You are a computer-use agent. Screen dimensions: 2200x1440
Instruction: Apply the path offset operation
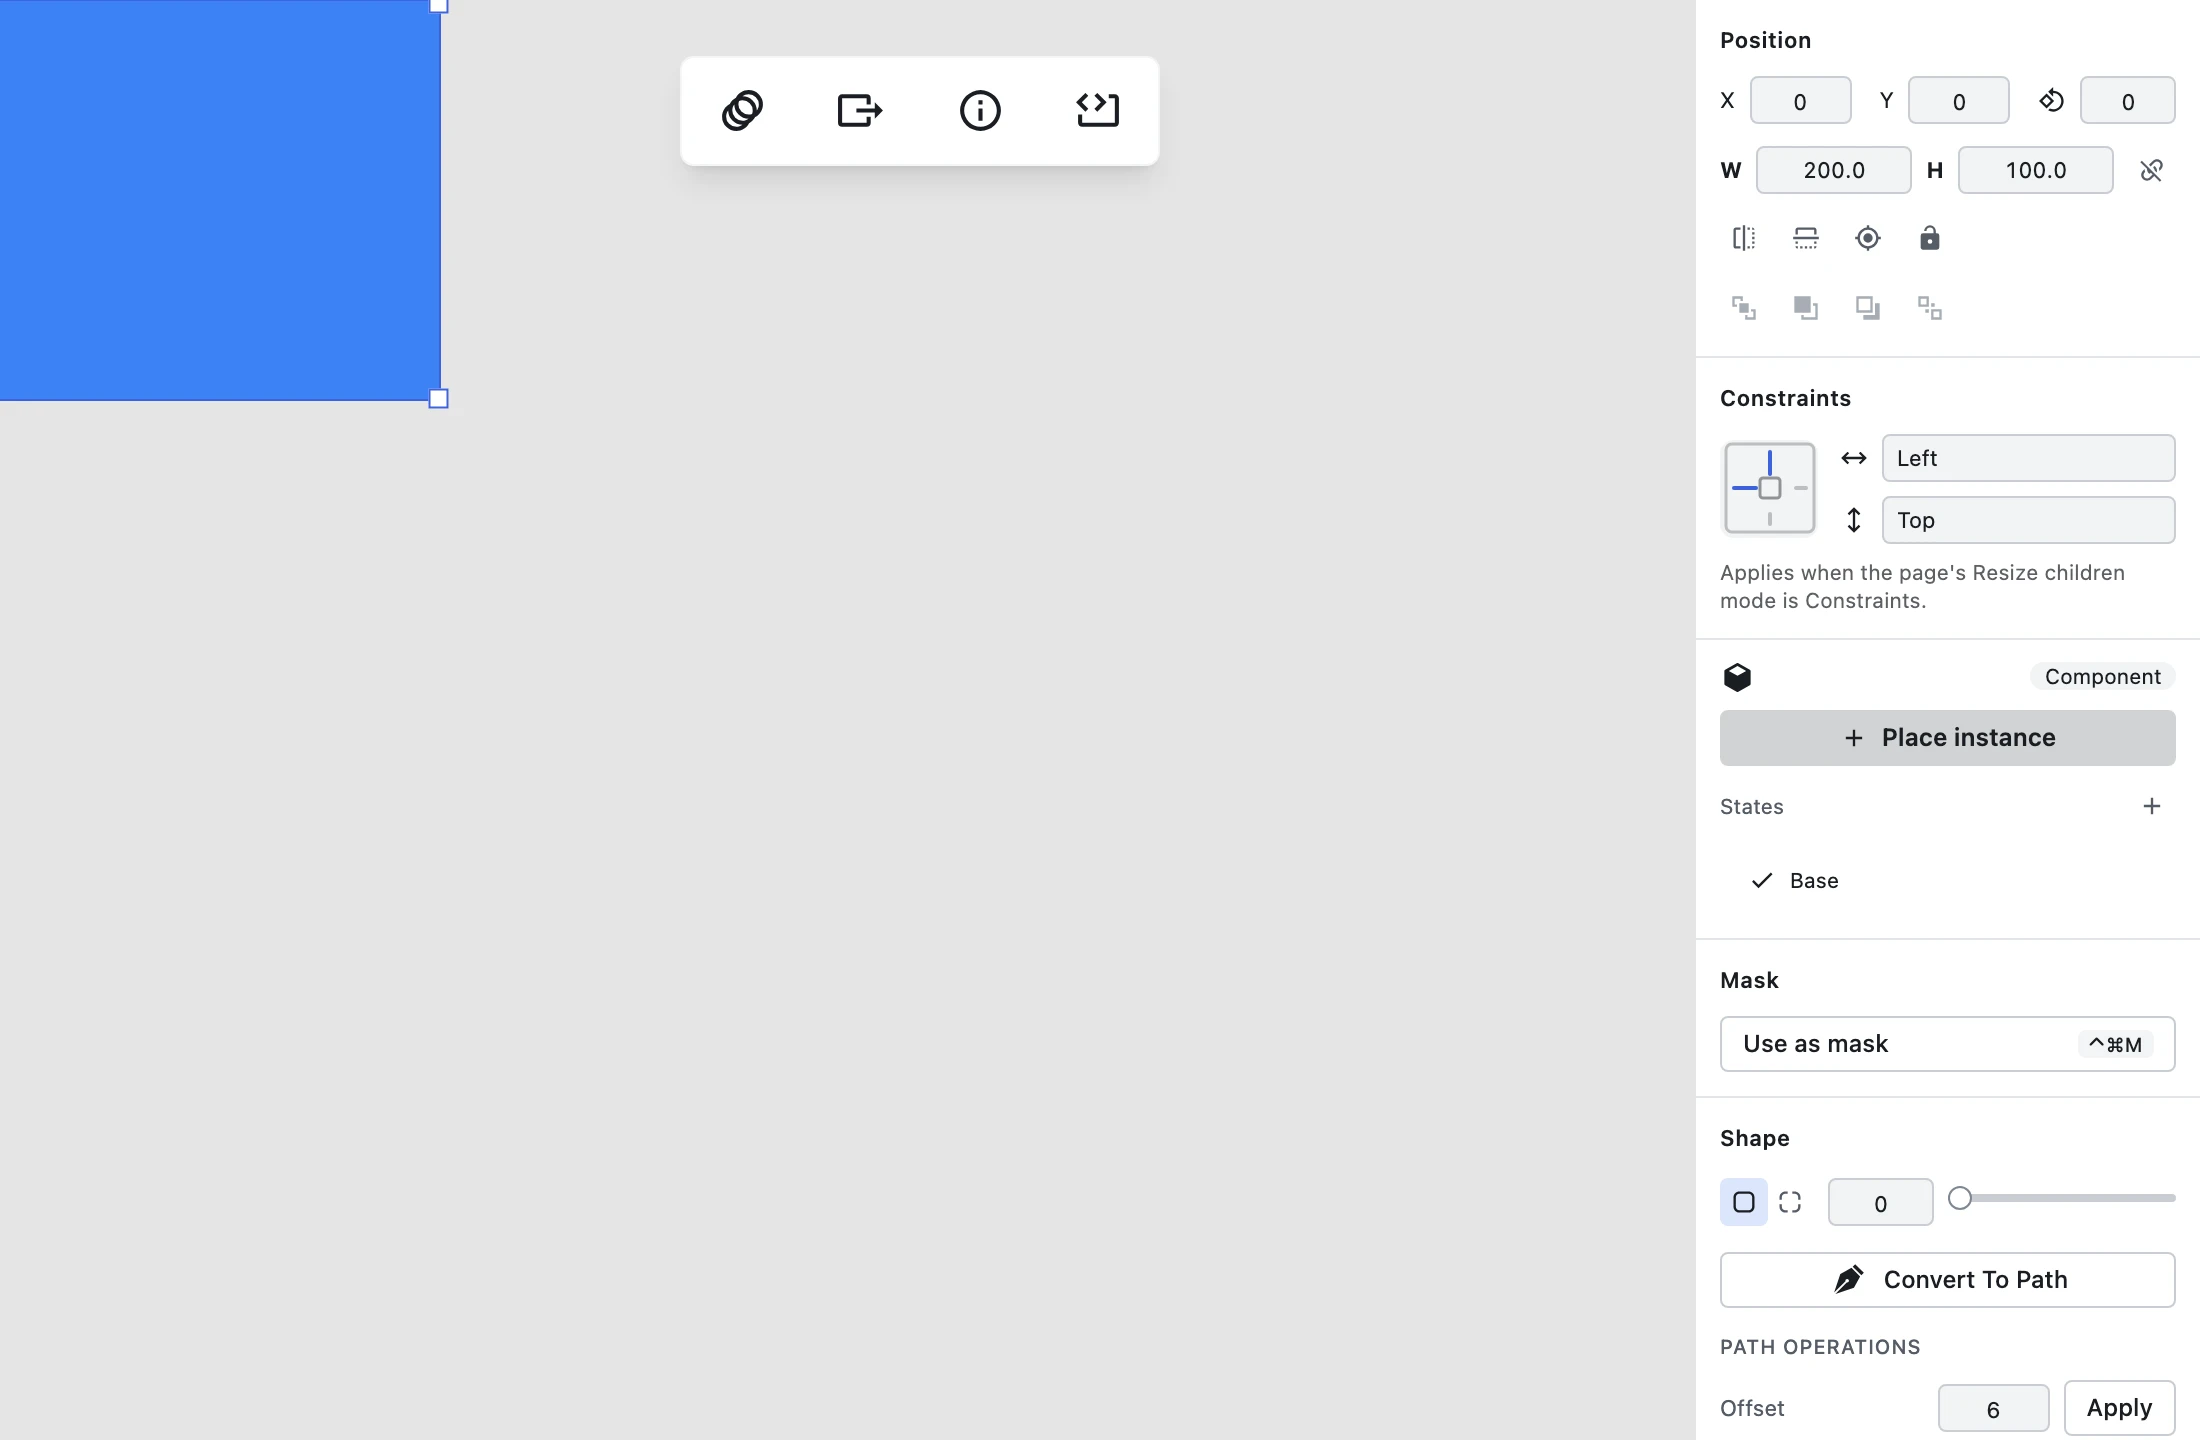point(2119,1408)
